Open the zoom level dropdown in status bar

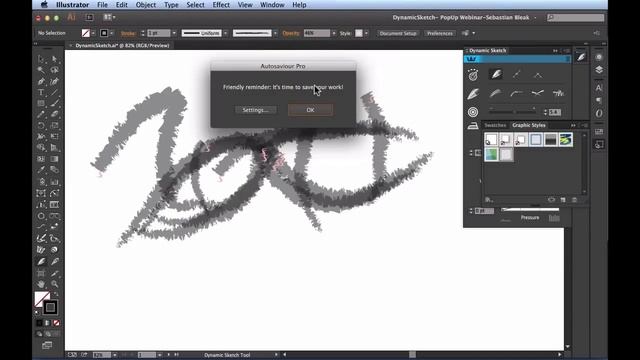[115, 355]
